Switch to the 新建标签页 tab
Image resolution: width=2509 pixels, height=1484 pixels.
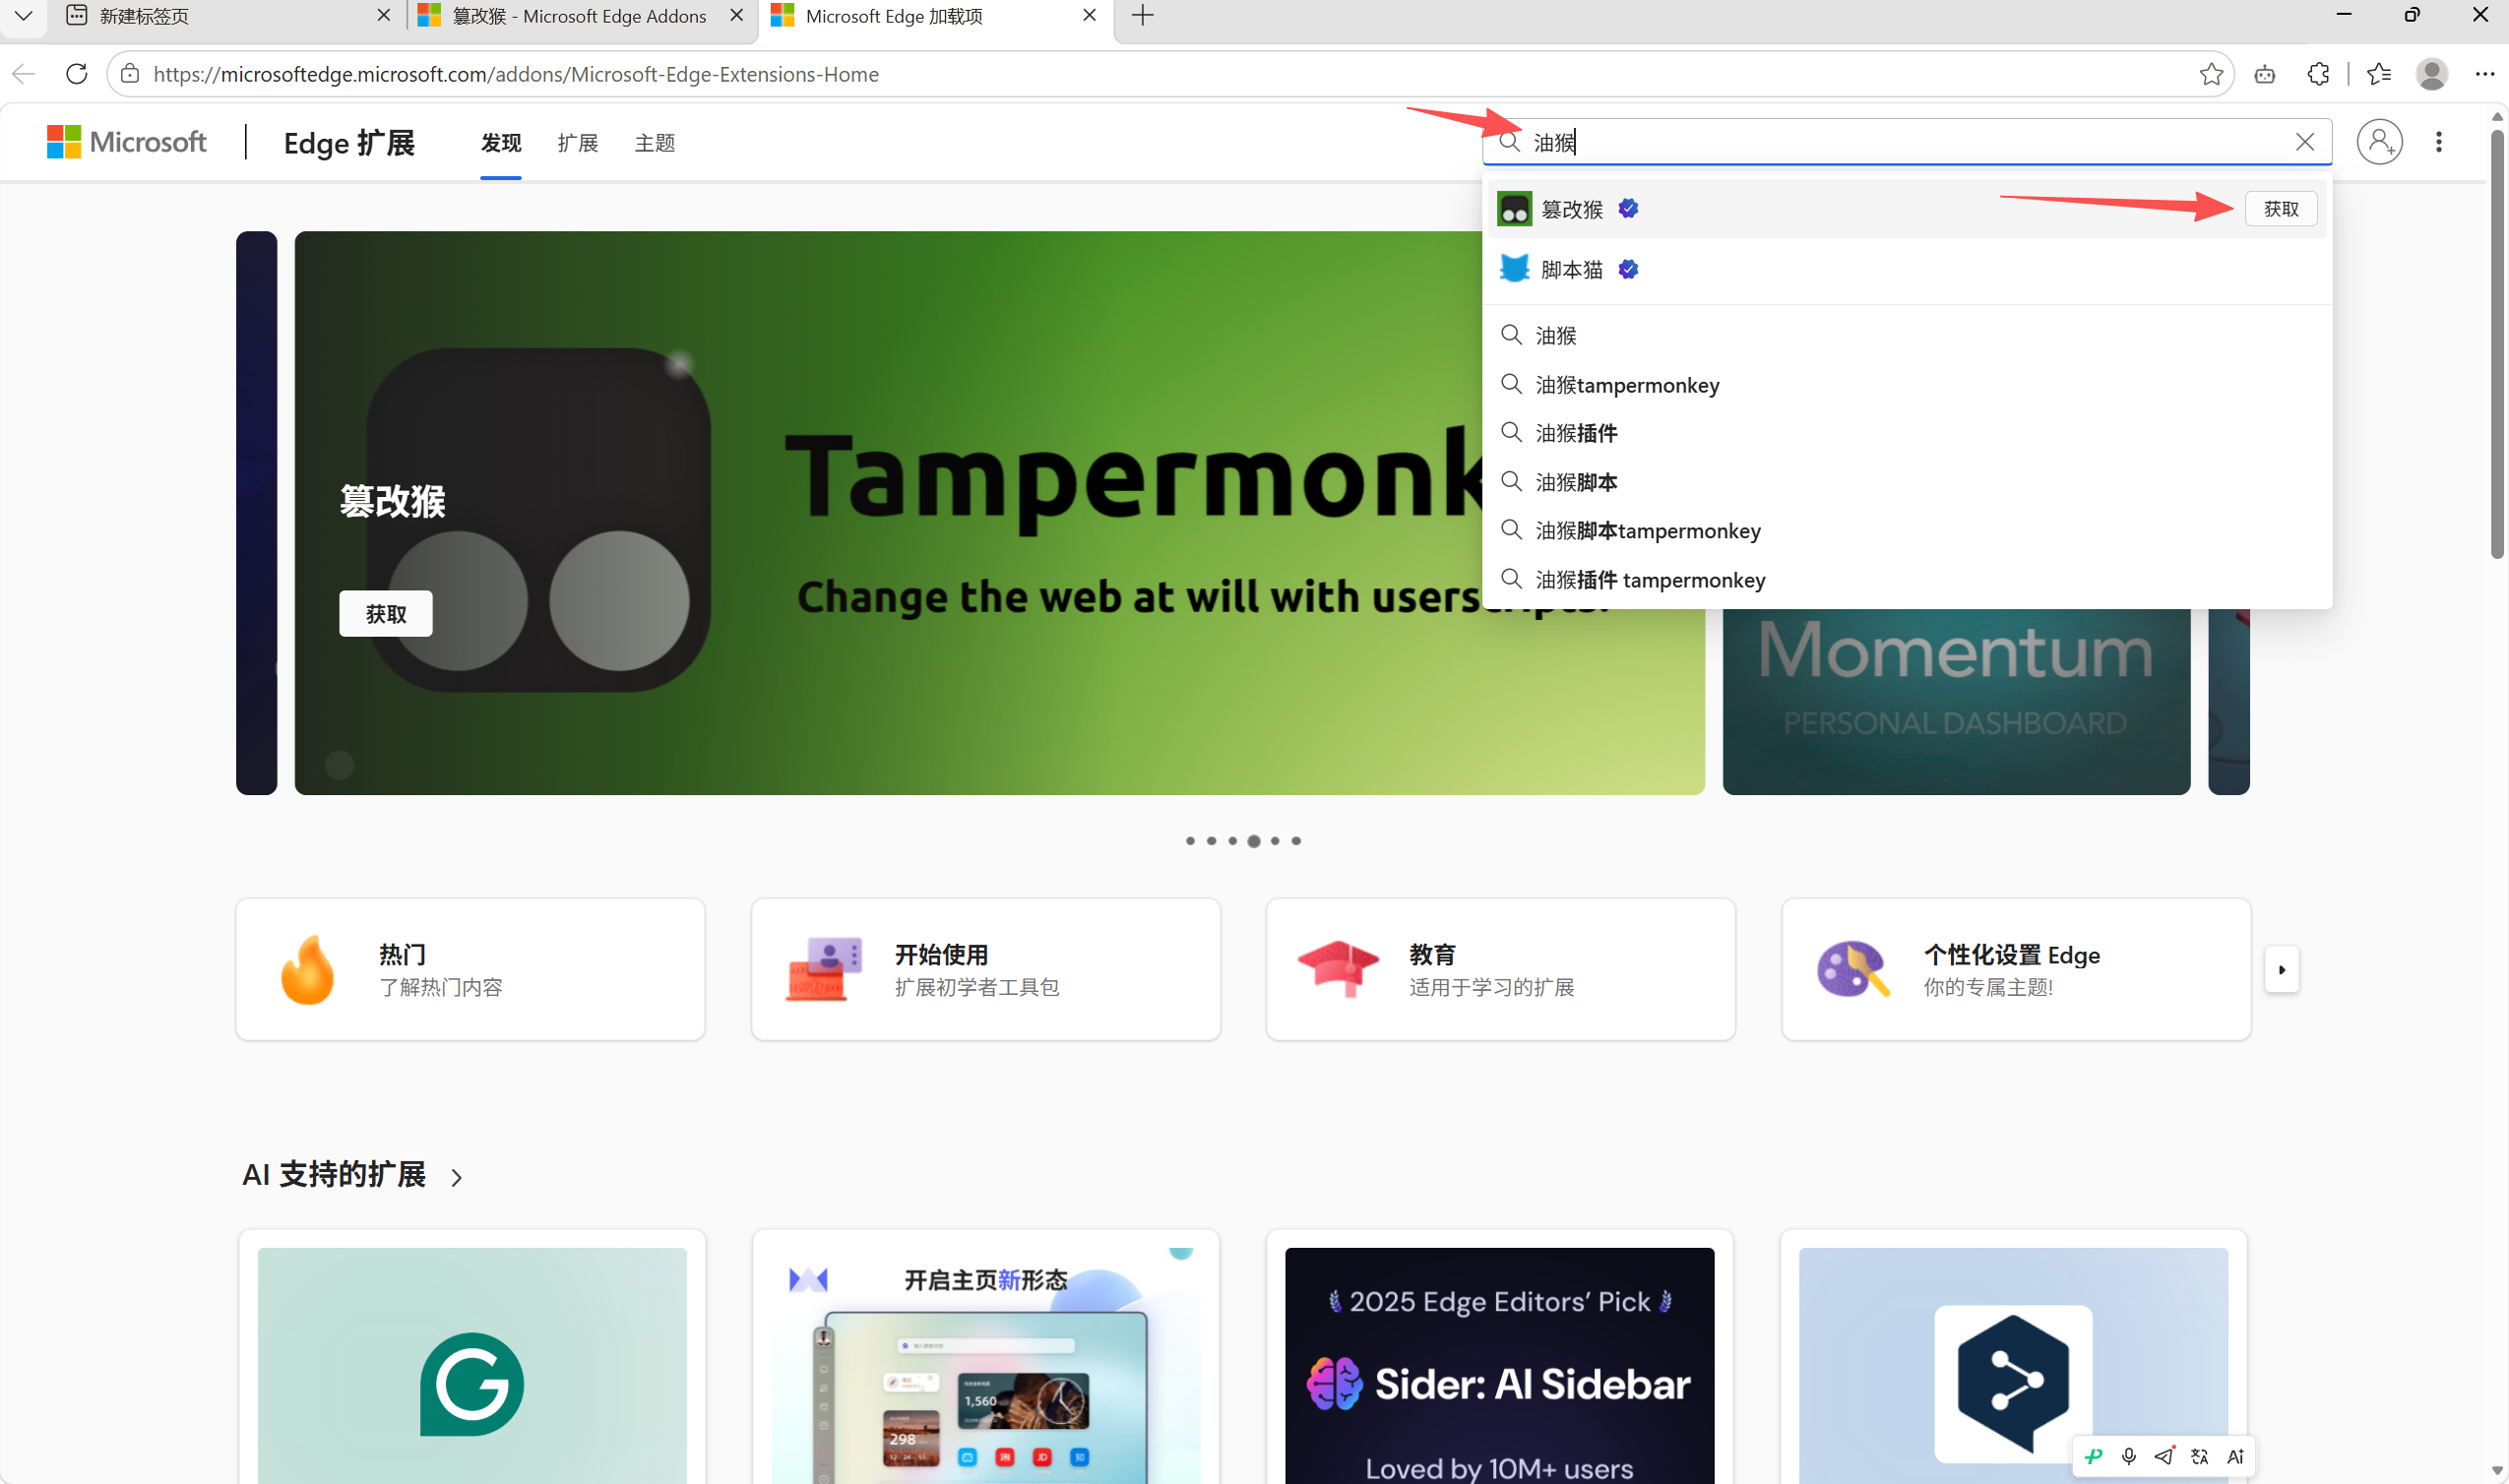pos(227,16)
